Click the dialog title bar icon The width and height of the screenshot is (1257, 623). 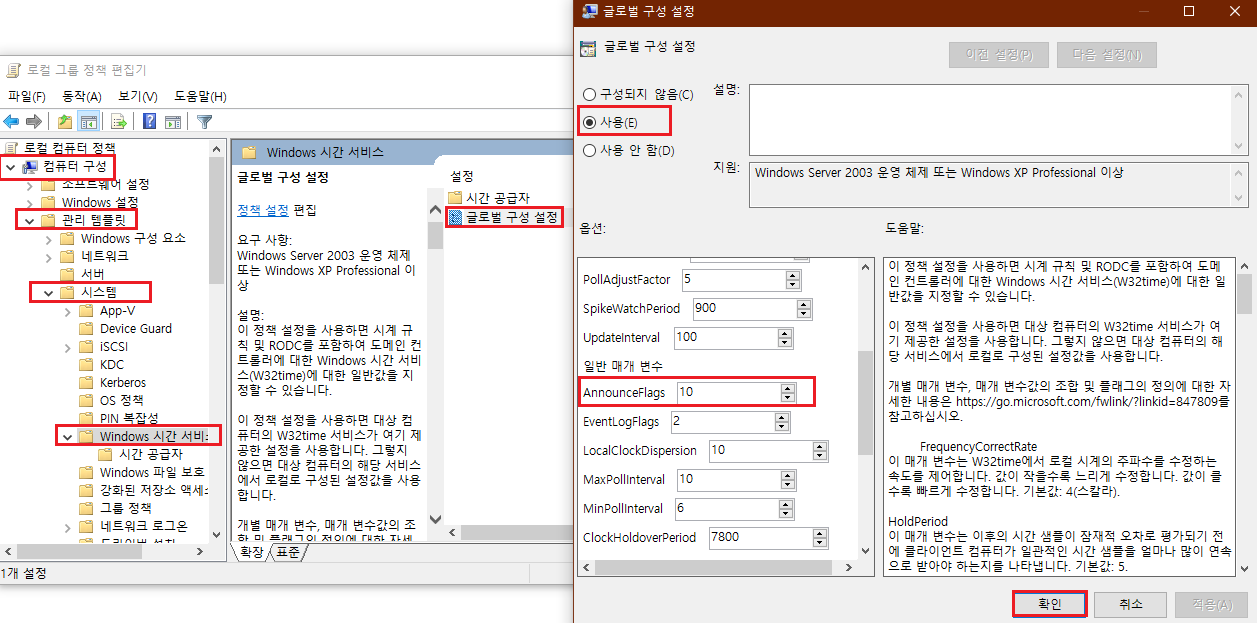tap(590, 11)
